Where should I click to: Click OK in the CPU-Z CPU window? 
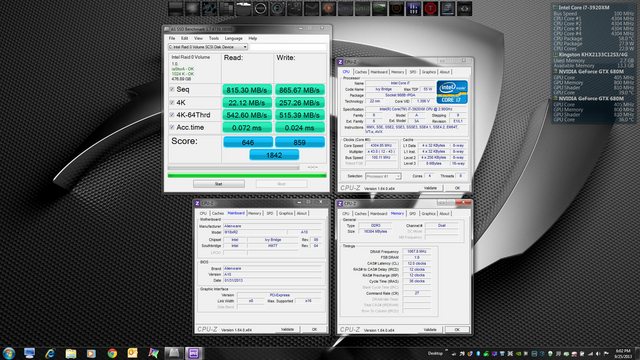pyautogui.click(x=457, y=188)
